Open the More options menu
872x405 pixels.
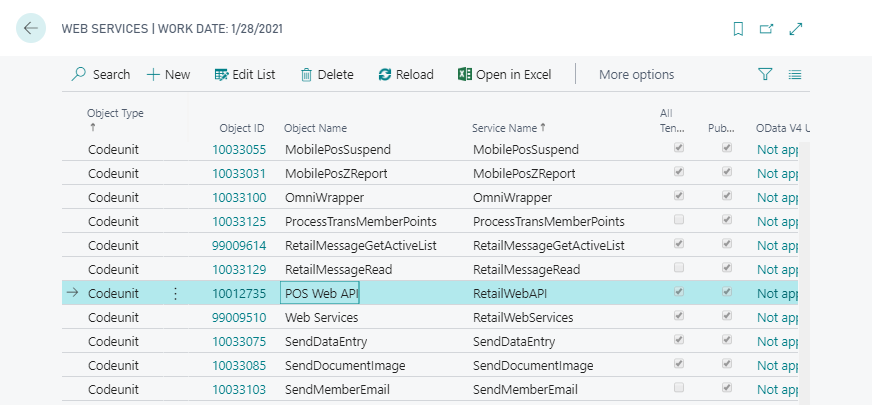click(x=636, y=74)
